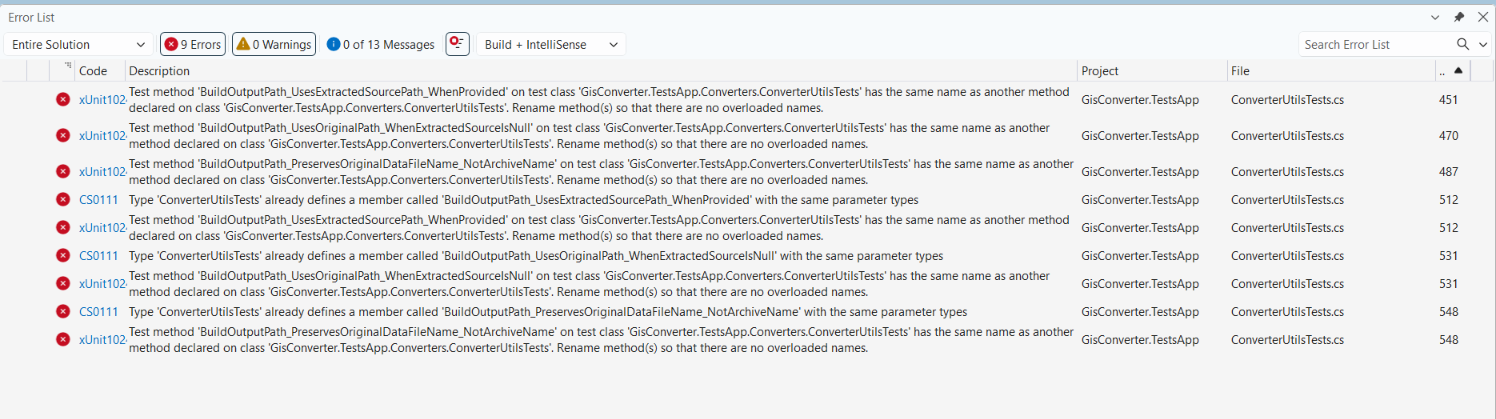This screenshot has height=419, width=1496.
Task: Open the xUnit1024 code link for line 512
Action: click(x=102, y=228)
